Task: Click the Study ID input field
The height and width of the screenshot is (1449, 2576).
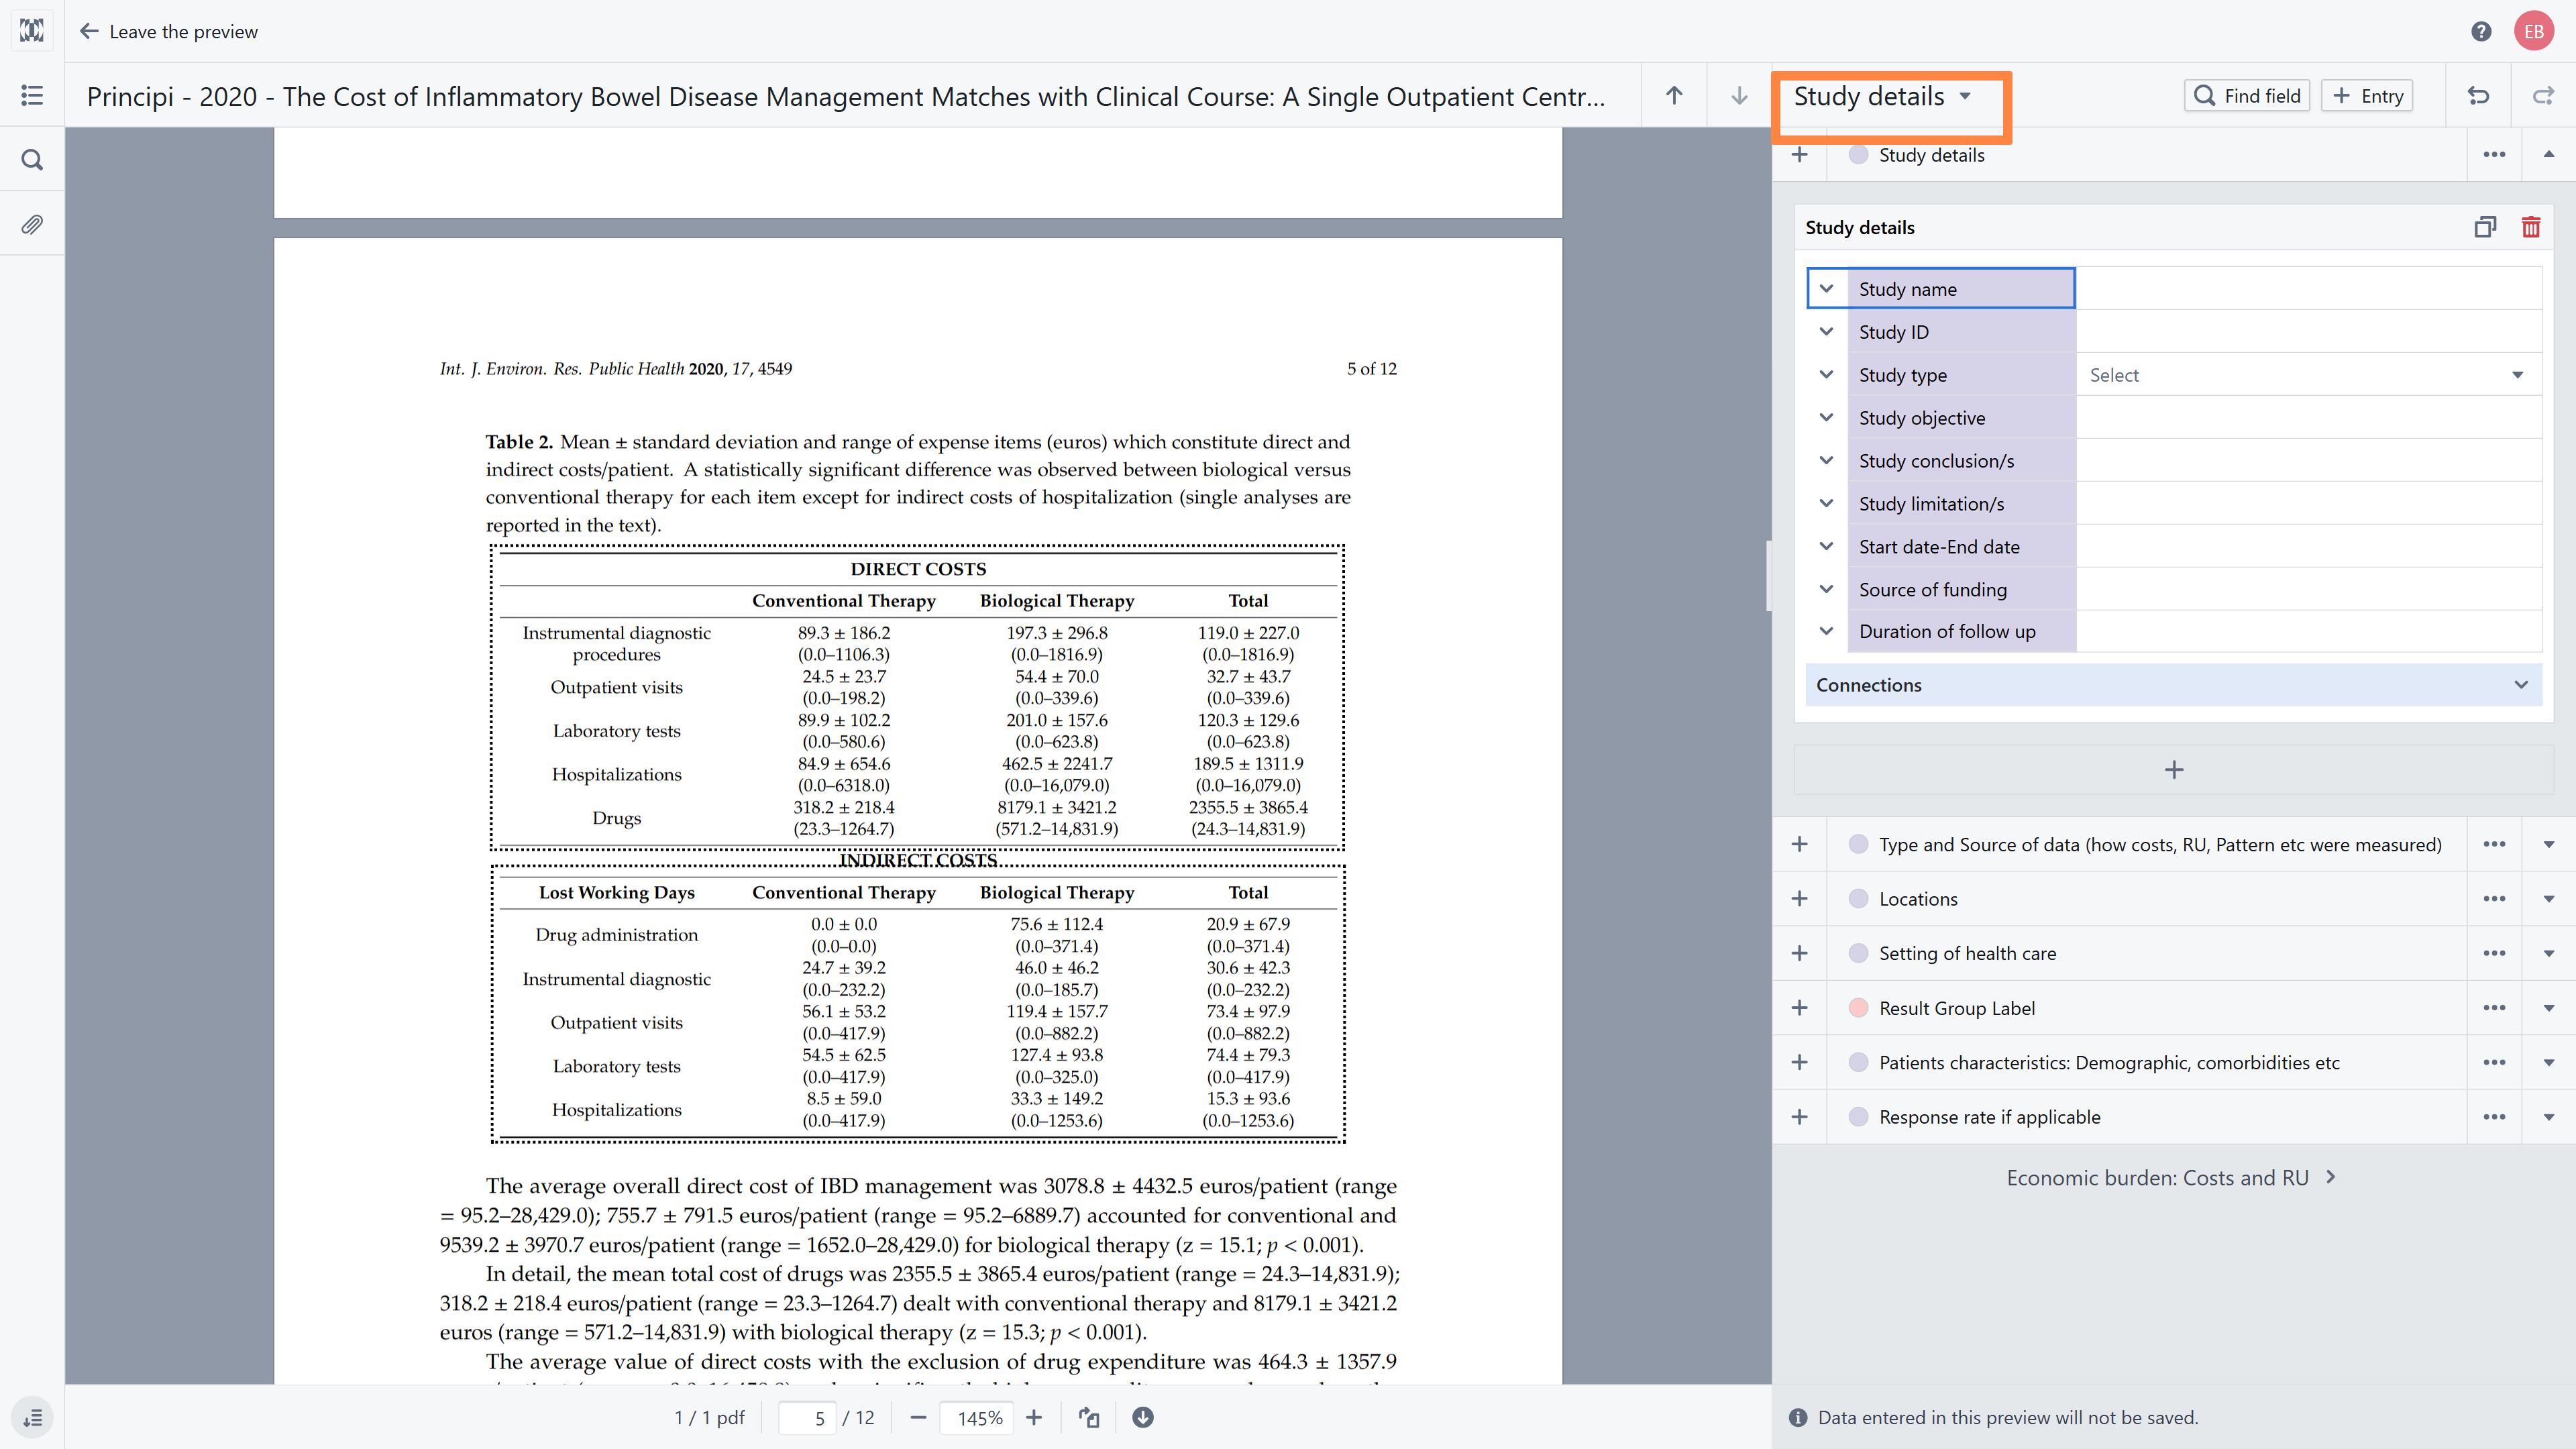Action: pos(2309,332)
